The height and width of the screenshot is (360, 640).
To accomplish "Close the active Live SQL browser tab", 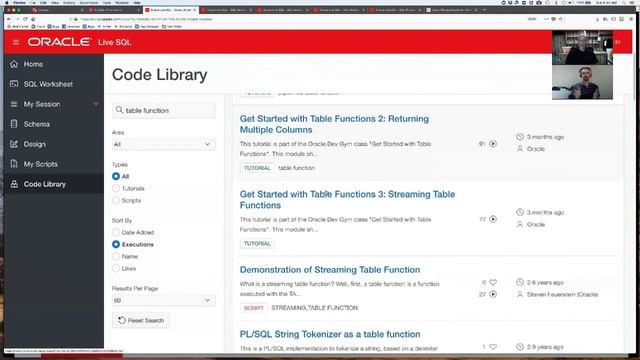I will (194, 10).
